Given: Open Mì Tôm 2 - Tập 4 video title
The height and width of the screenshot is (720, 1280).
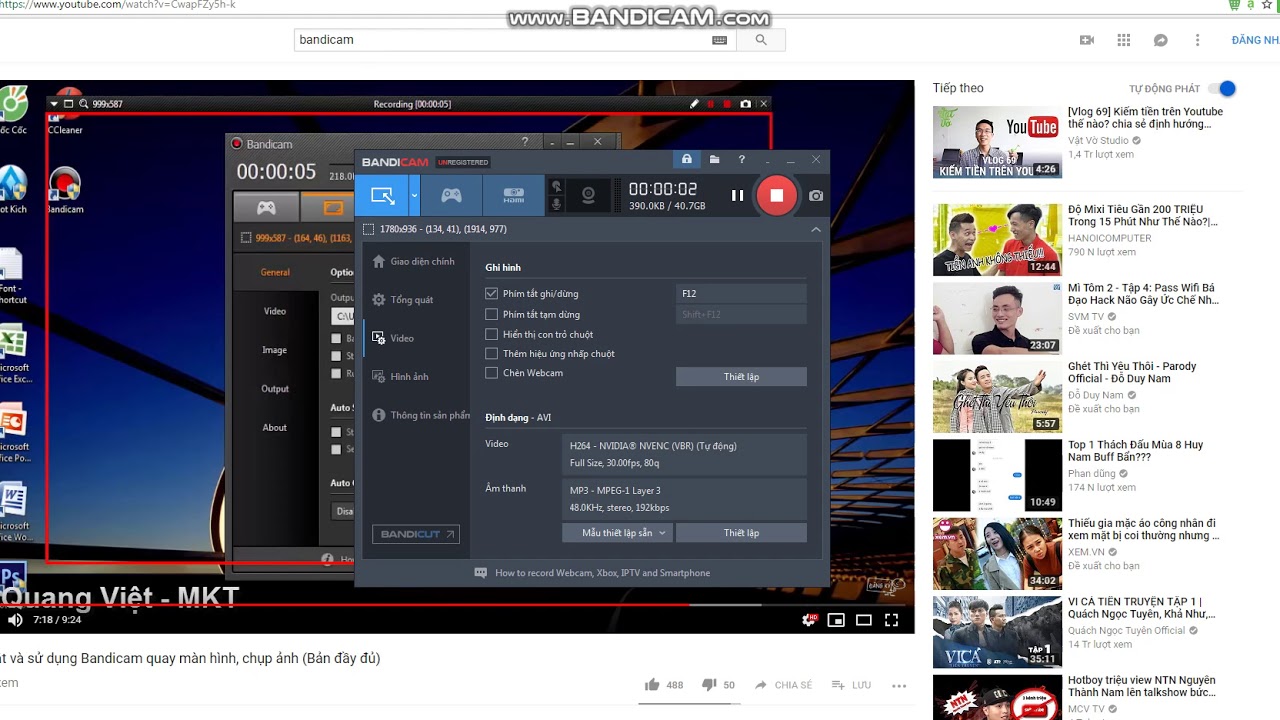Looking at the screenshot, I should (1143, 294).
